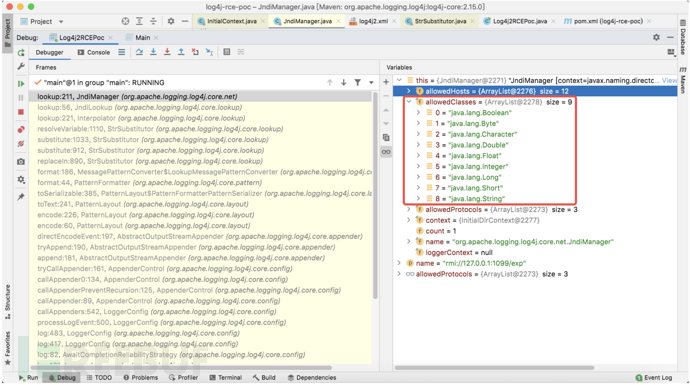
Task: Open the Event Log
Action: pyautogui.click(x=654, y=378)
